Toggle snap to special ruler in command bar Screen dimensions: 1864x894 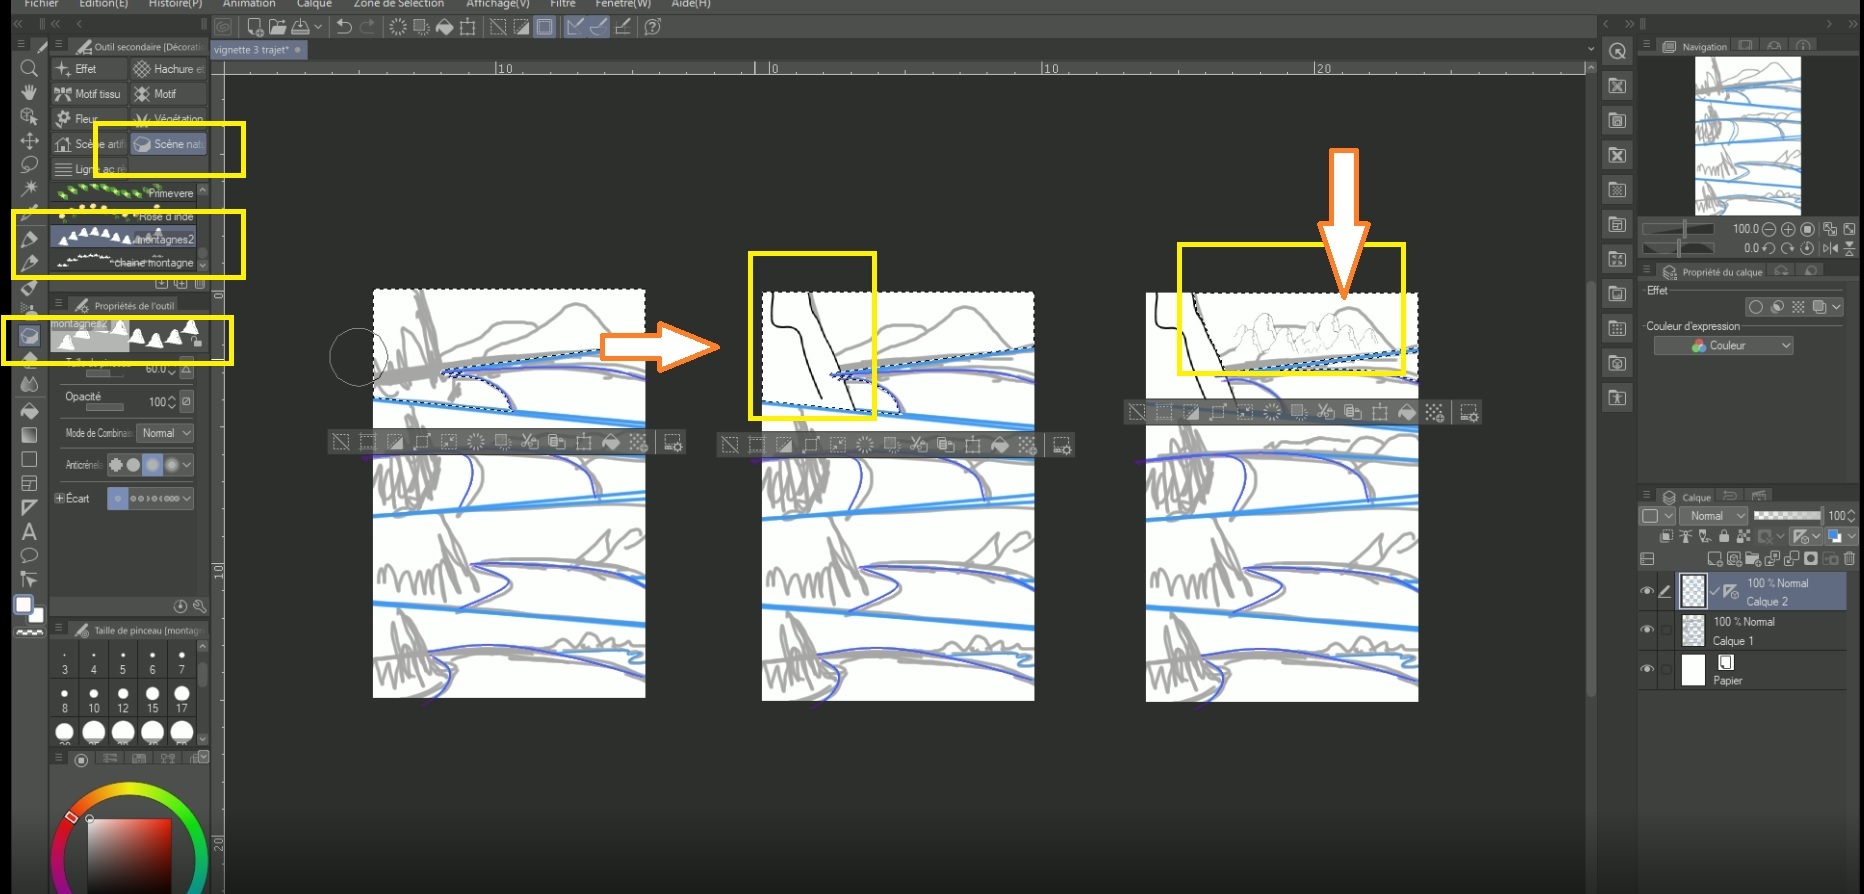click(x=598, y=27)
